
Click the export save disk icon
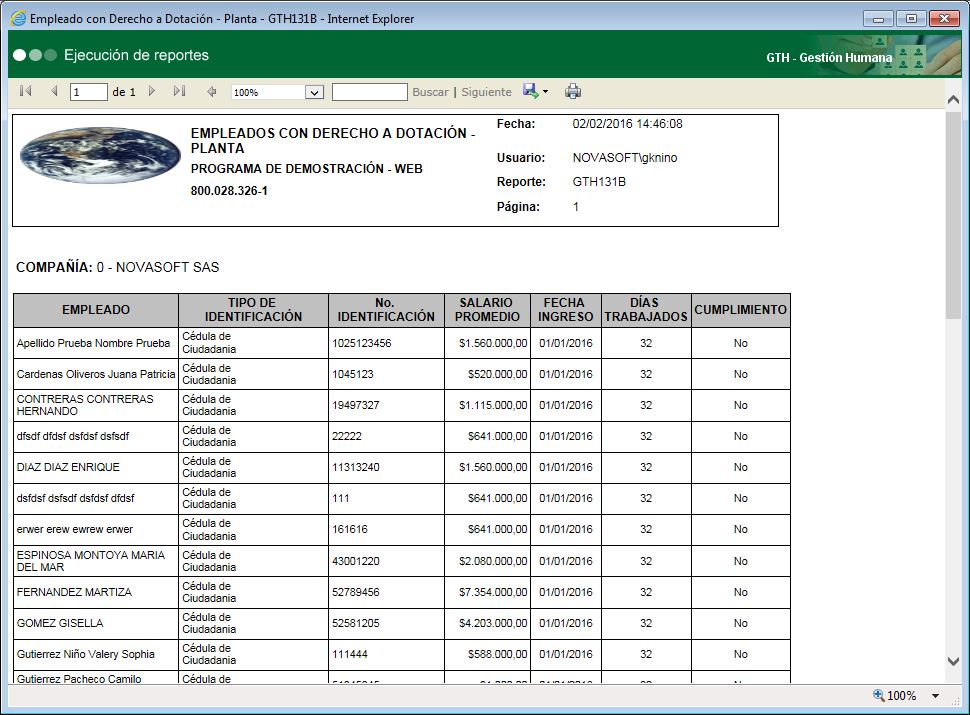tap(530, 91)
